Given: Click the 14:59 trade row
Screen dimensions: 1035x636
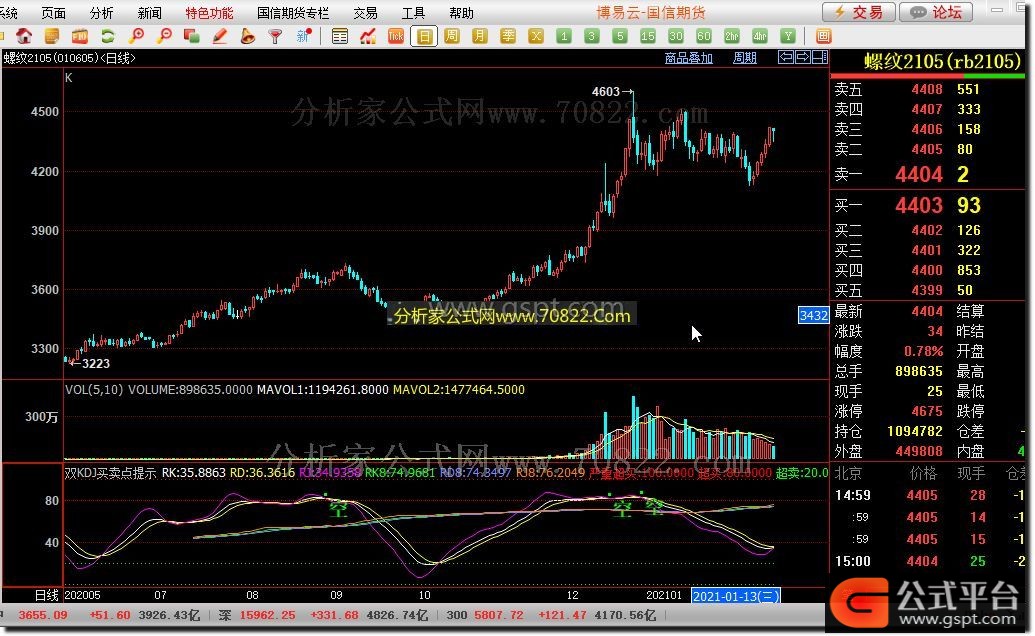Looking at the screenshot, I should tap(928, 495).
